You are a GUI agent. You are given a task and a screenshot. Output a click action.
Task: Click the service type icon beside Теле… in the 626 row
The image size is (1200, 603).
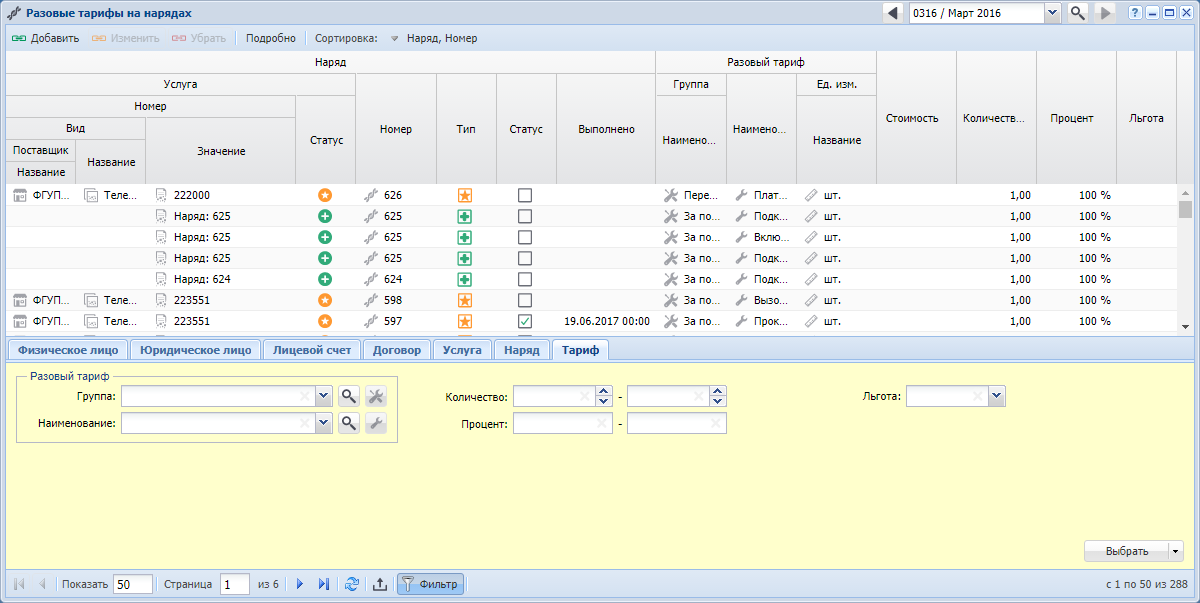click(91, 195)
